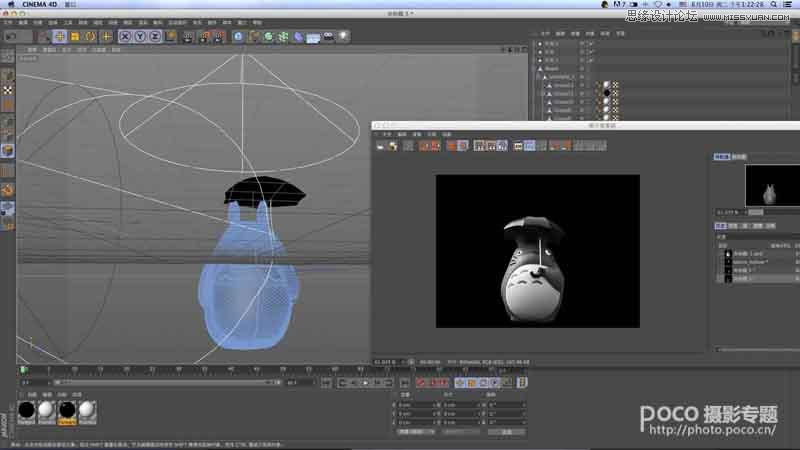
Task: Select first black material swatch
Action: click(x=27, y=410)
